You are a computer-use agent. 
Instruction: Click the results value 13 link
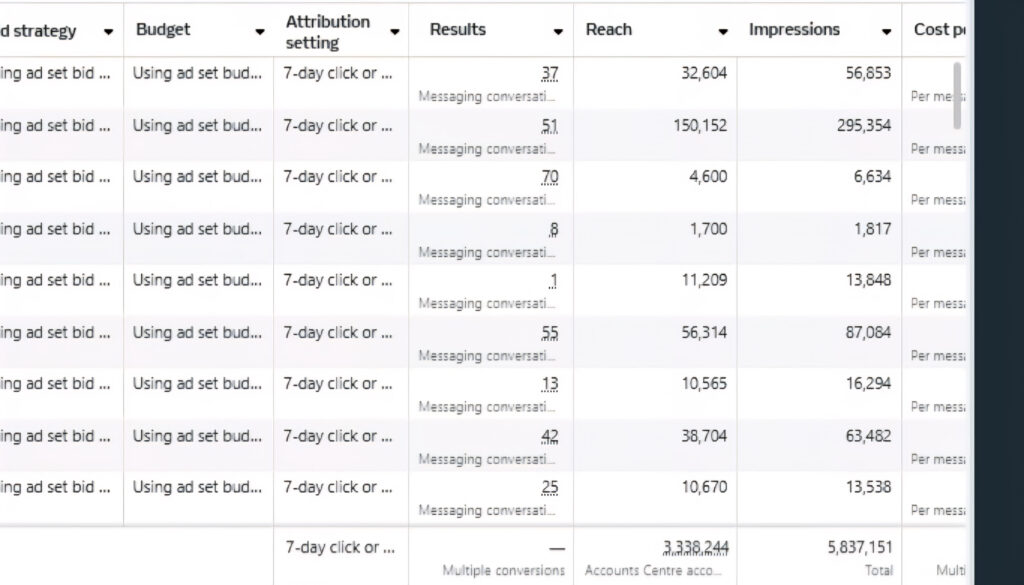(x=550, y=384)
